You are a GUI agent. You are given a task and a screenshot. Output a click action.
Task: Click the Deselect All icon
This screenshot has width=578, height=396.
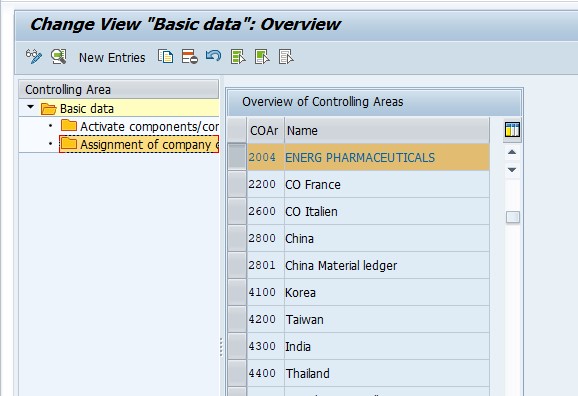click(286, 57)
